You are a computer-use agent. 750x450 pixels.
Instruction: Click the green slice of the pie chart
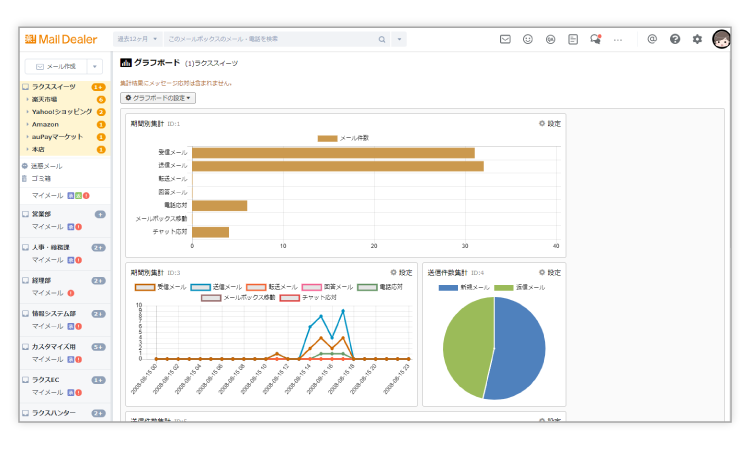466,347
